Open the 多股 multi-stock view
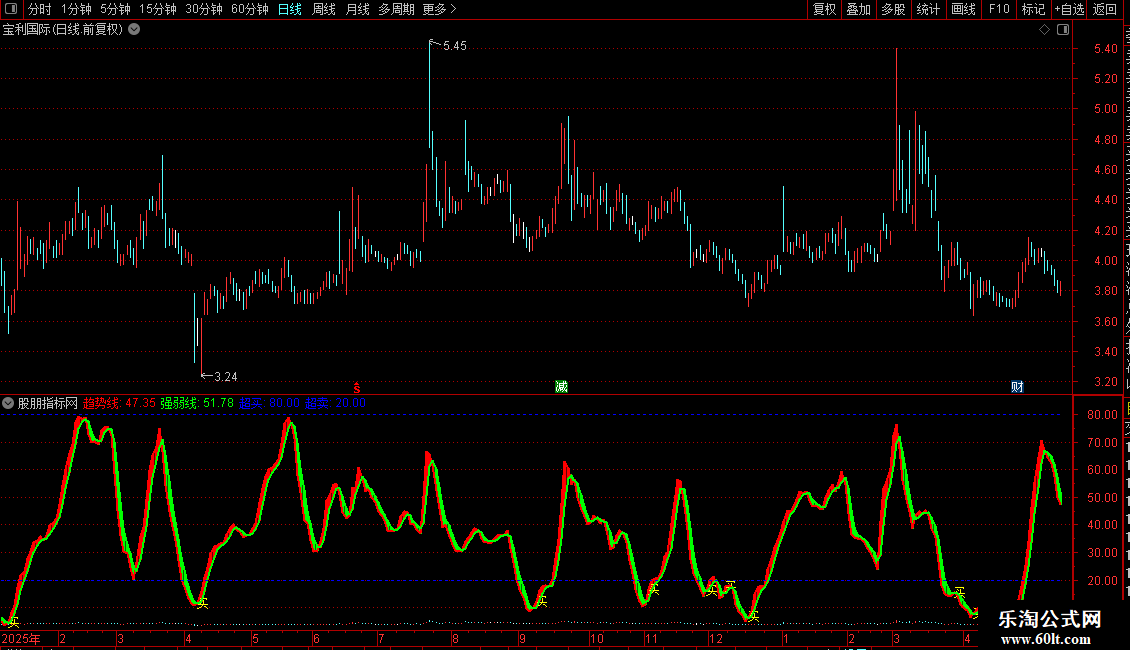 tap(894, 9)
